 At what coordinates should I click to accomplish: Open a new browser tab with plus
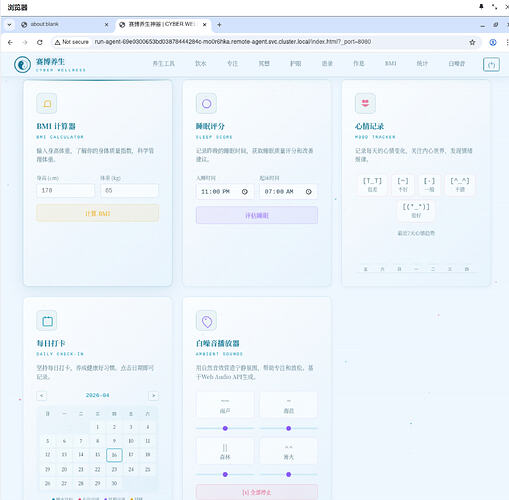coord(219,25)
